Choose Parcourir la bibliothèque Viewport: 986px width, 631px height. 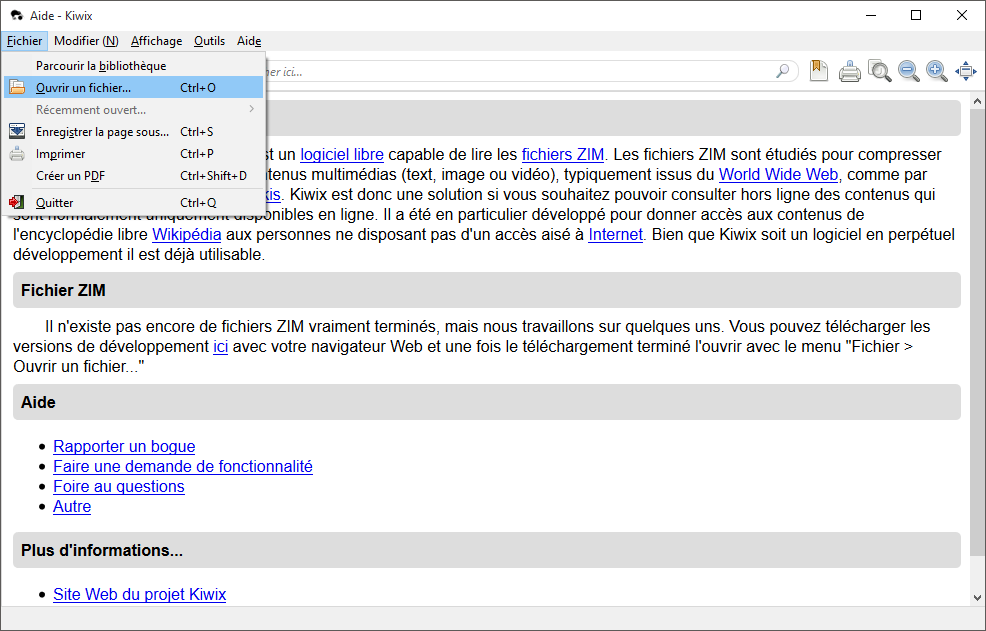133,65
